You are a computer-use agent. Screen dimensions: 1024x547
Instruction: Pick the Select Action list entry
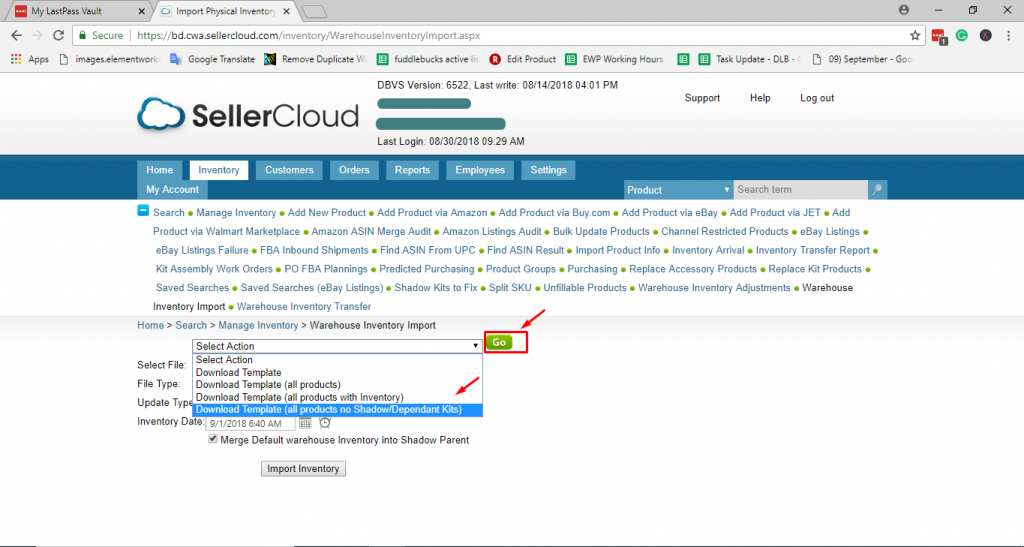coord(337,360)
